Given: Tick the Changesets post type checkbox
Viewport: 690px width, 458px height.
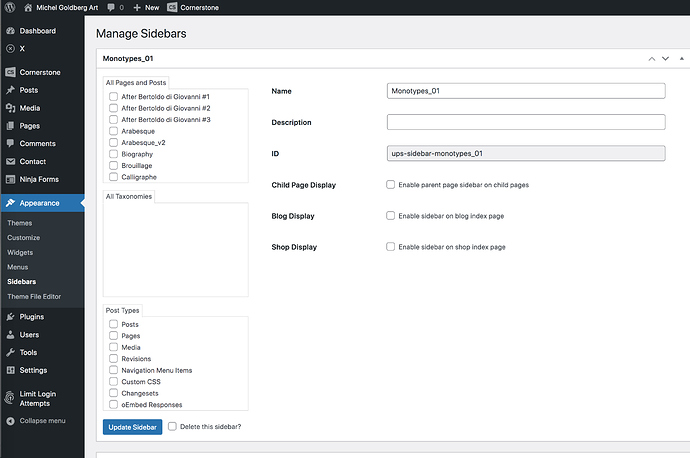Looking at the screenshot, I should (113, 393).
